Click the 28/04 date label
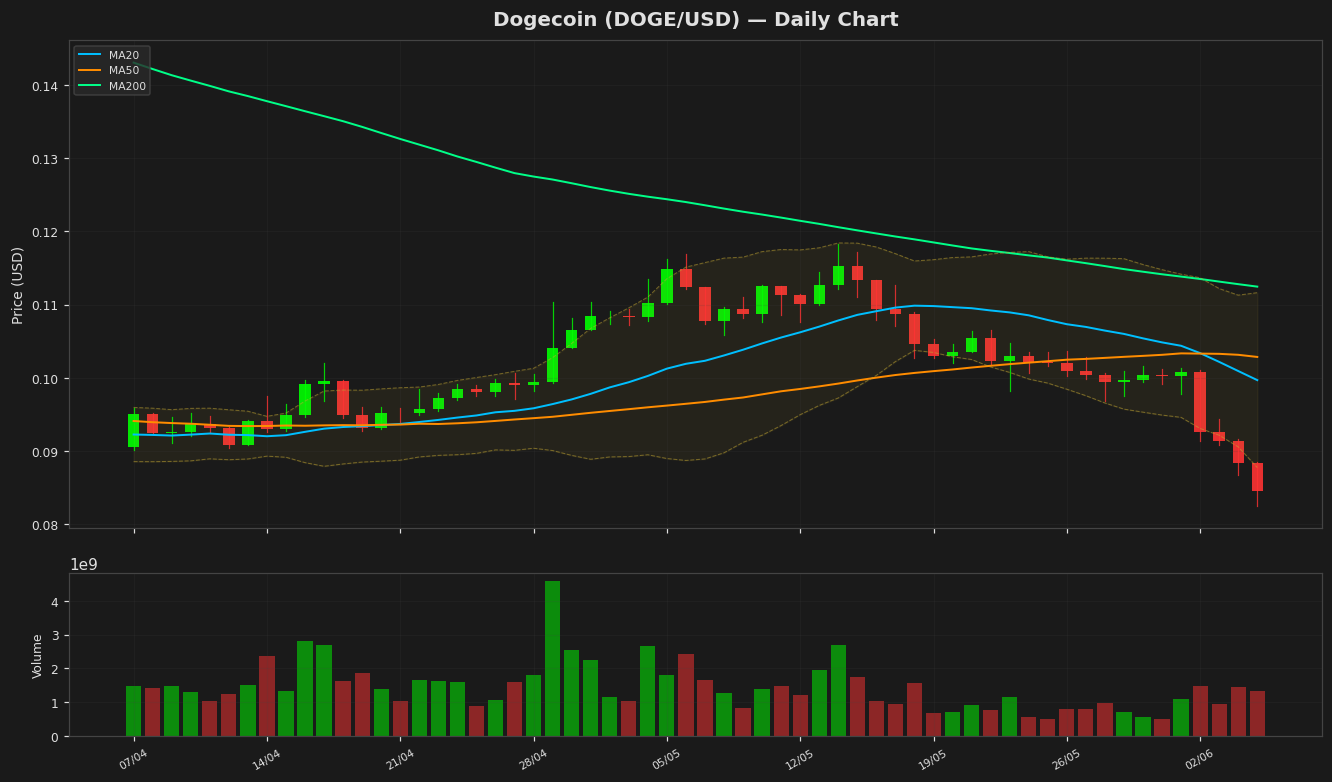This screenshot has height=782, width=1332. pos(534,759)
